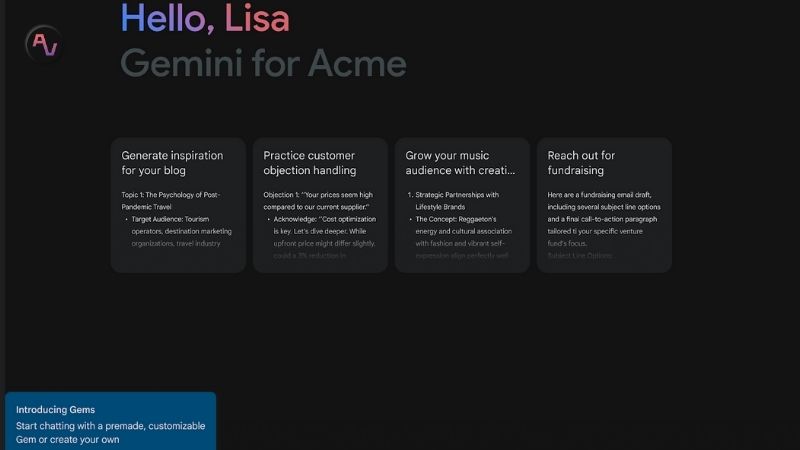The width and height of the screenshot is (800, 450).
Task: Click the 'Hello, Lisa' greeting
Action: click(x=205, y=19)
